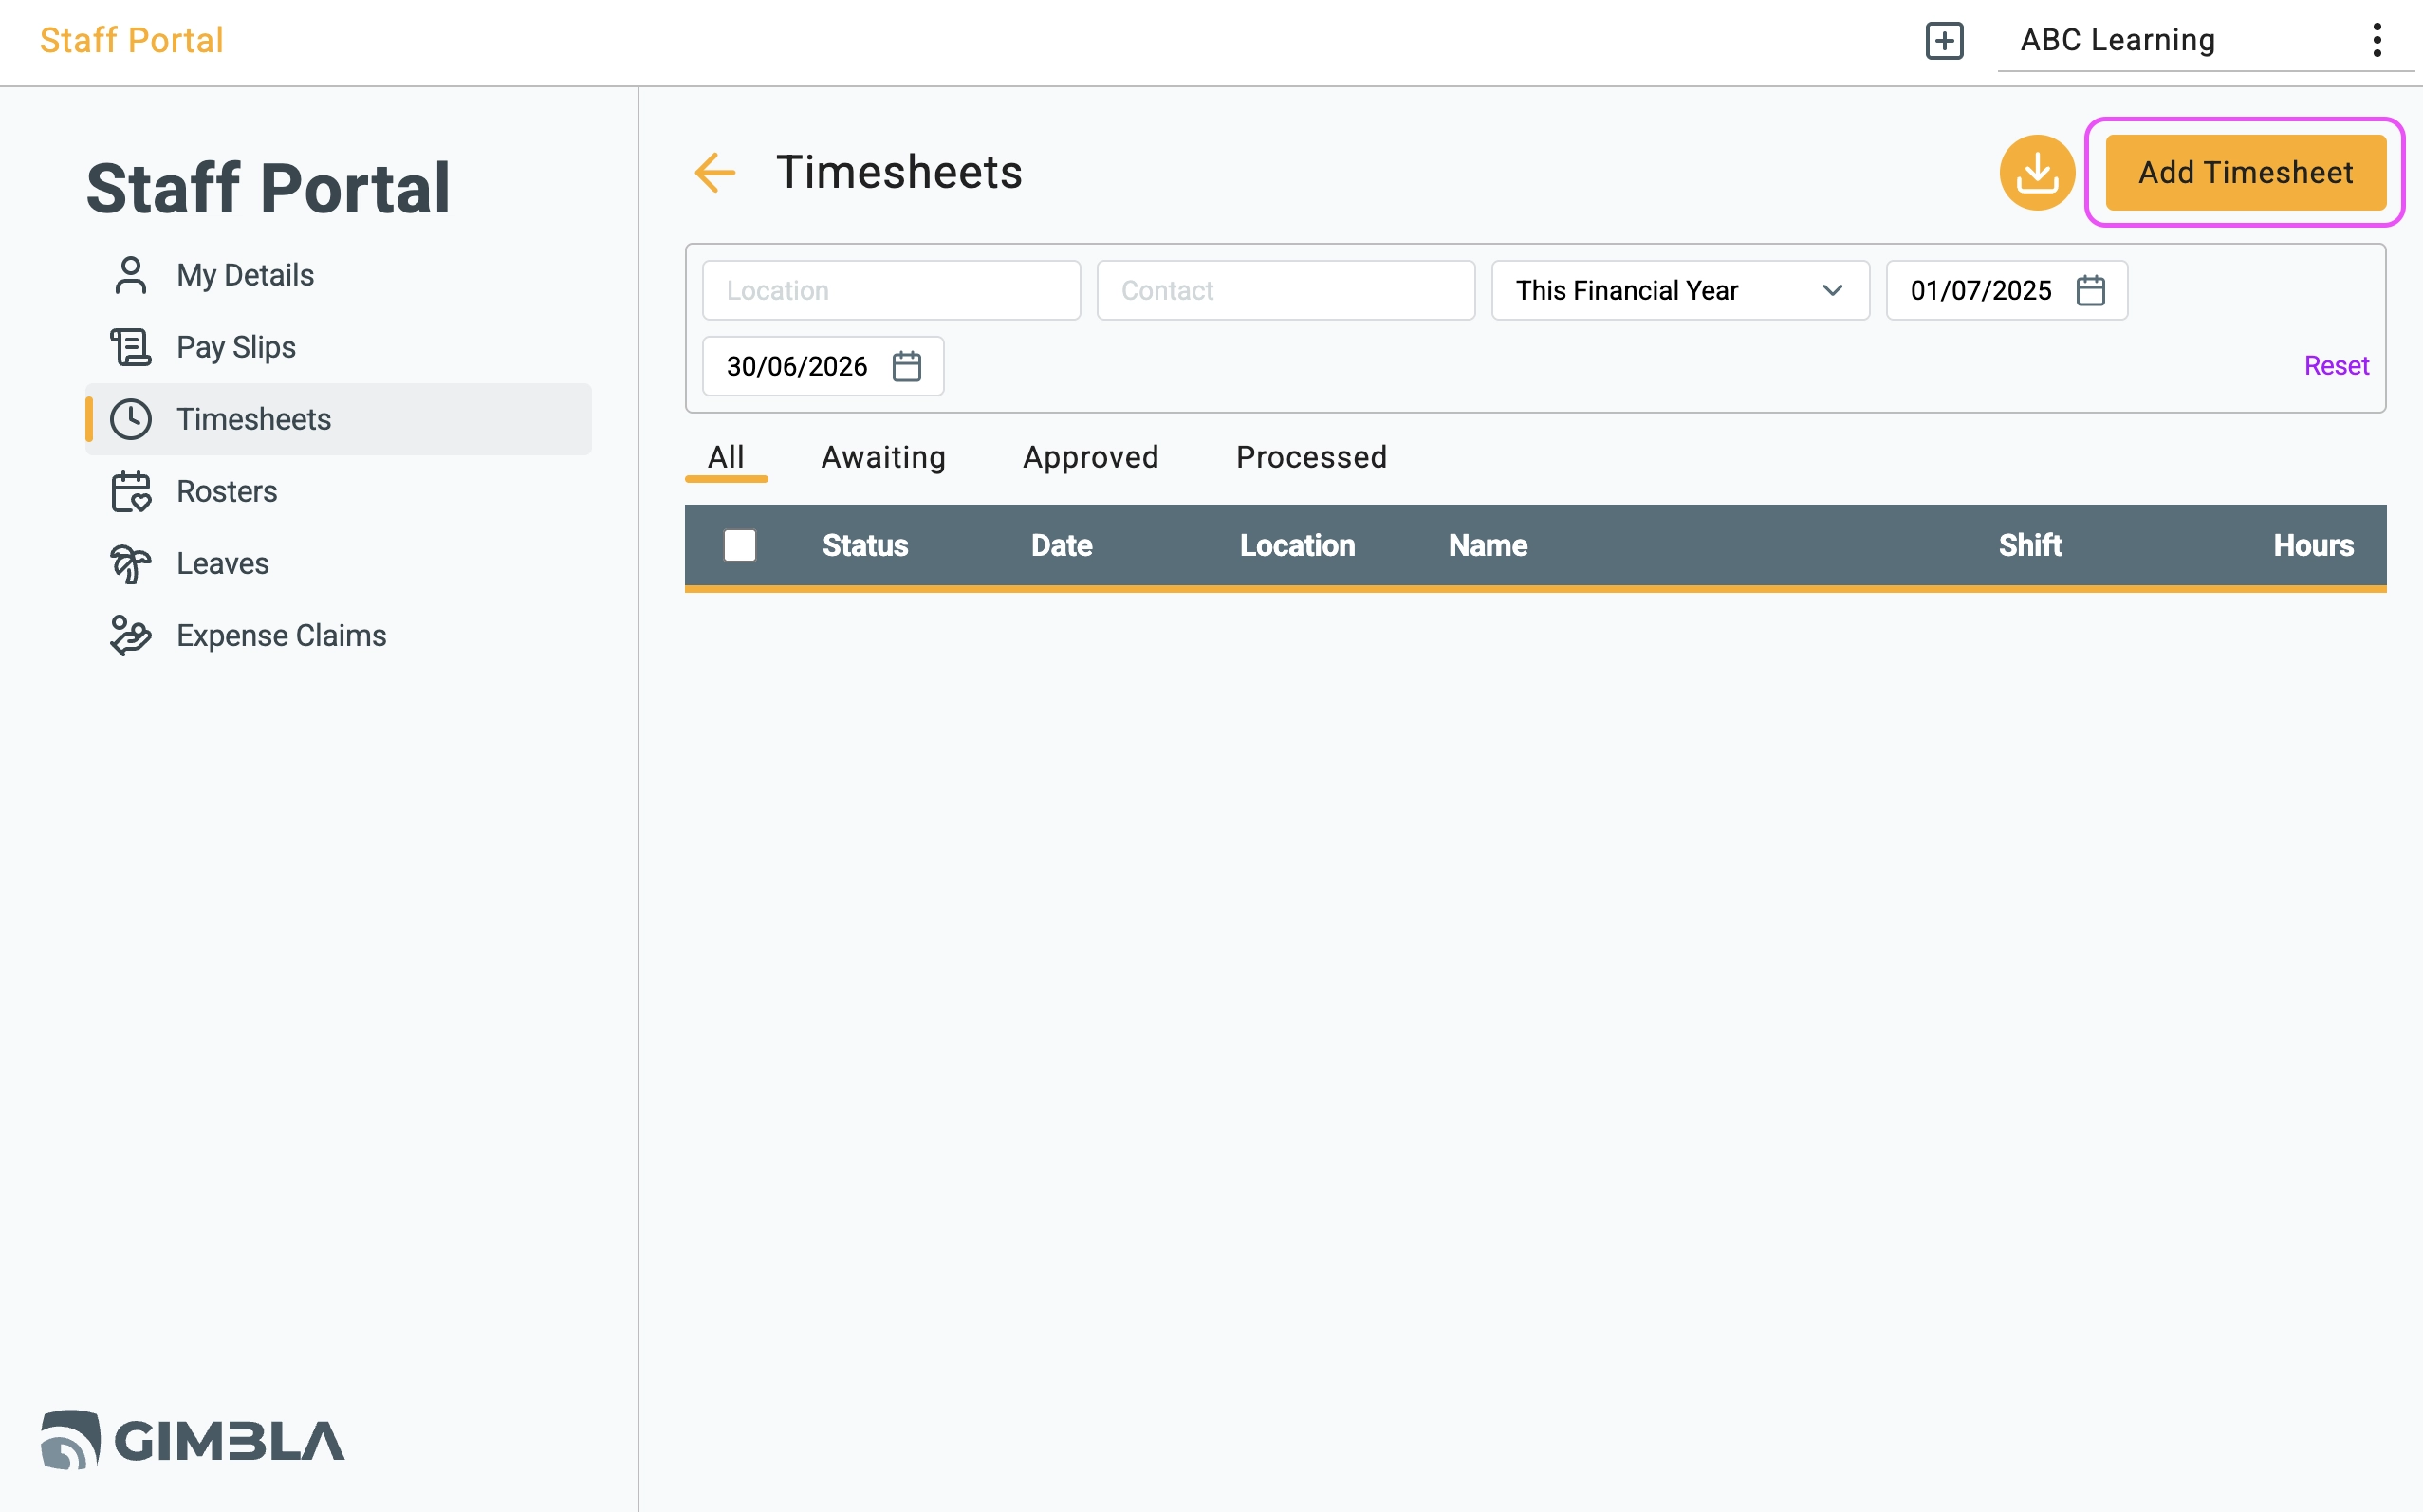The image size is (2423, 1512).
Task: Sort by the Hours column header
Action: 2313,546
